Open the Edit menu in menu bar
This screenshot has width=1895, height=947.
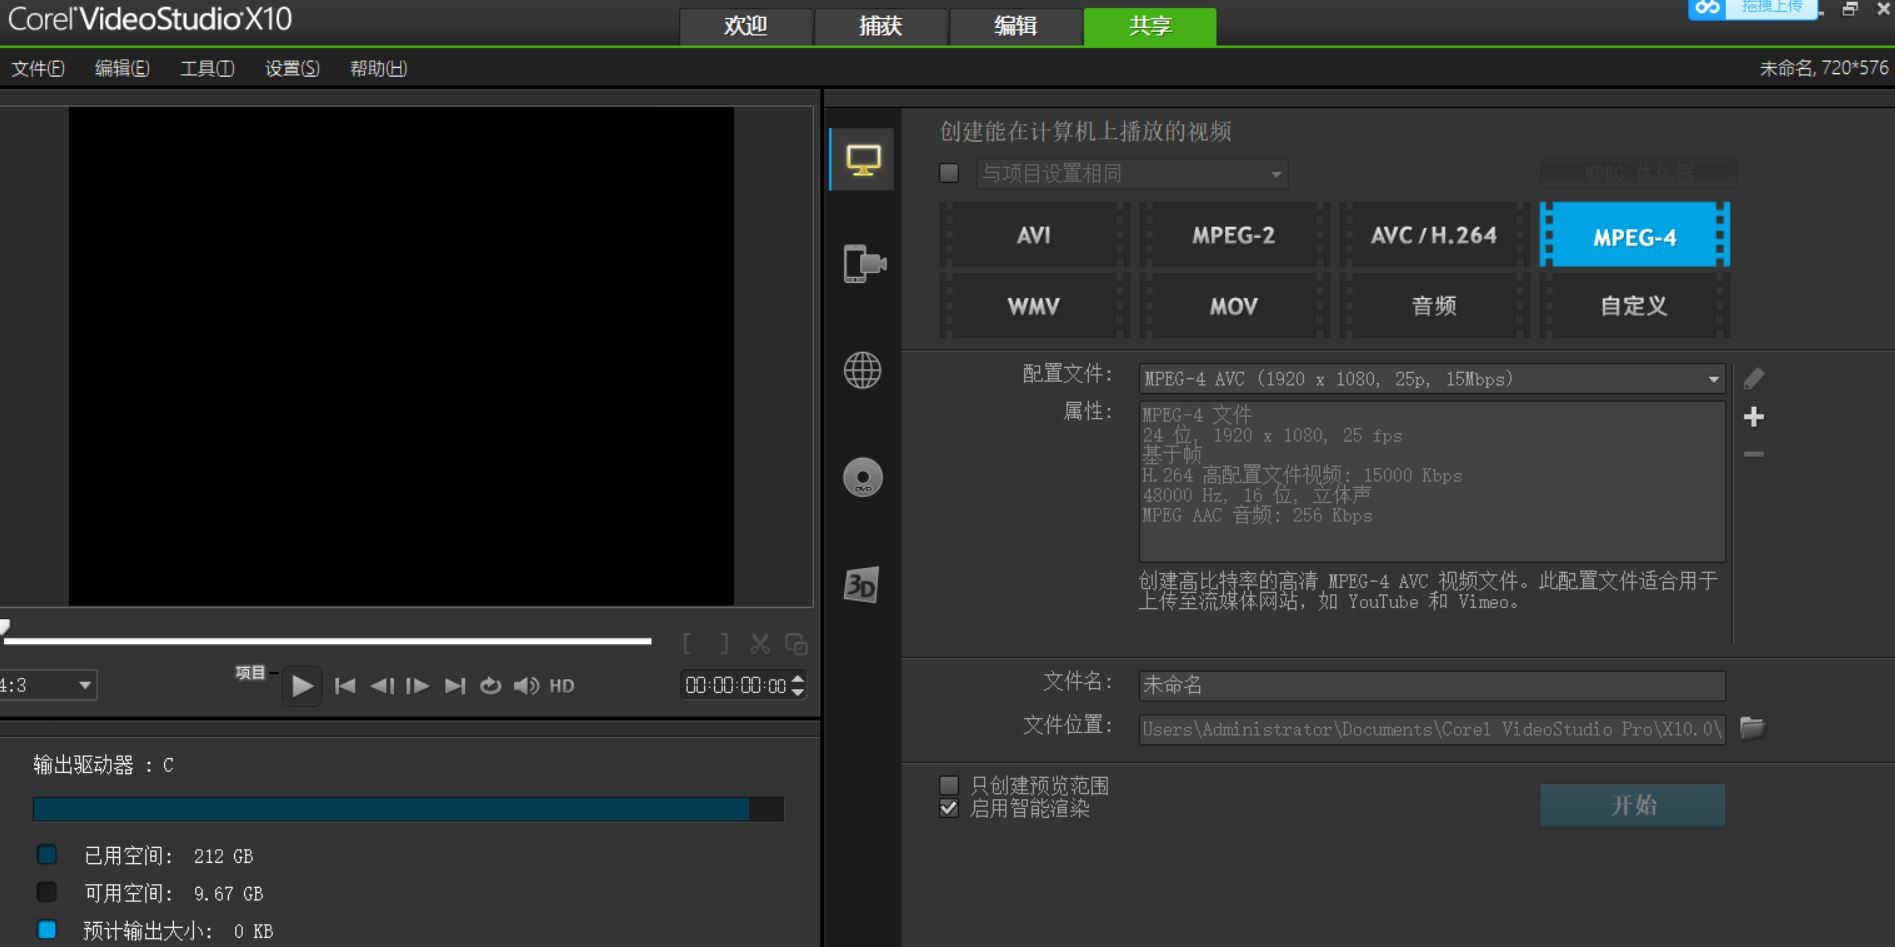(x=122, y=68)
